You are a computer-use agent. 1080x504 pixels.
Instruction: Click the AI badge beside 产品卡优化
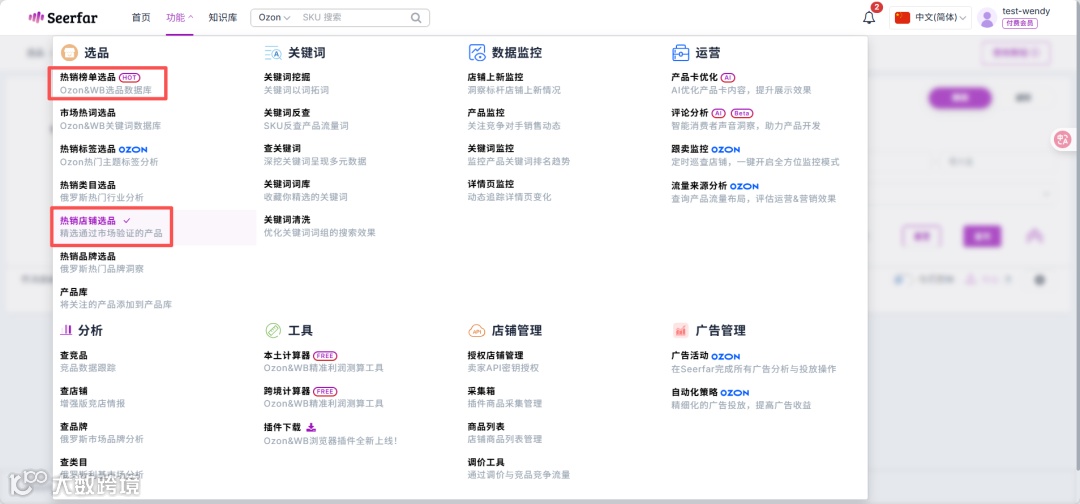[728, 77]
